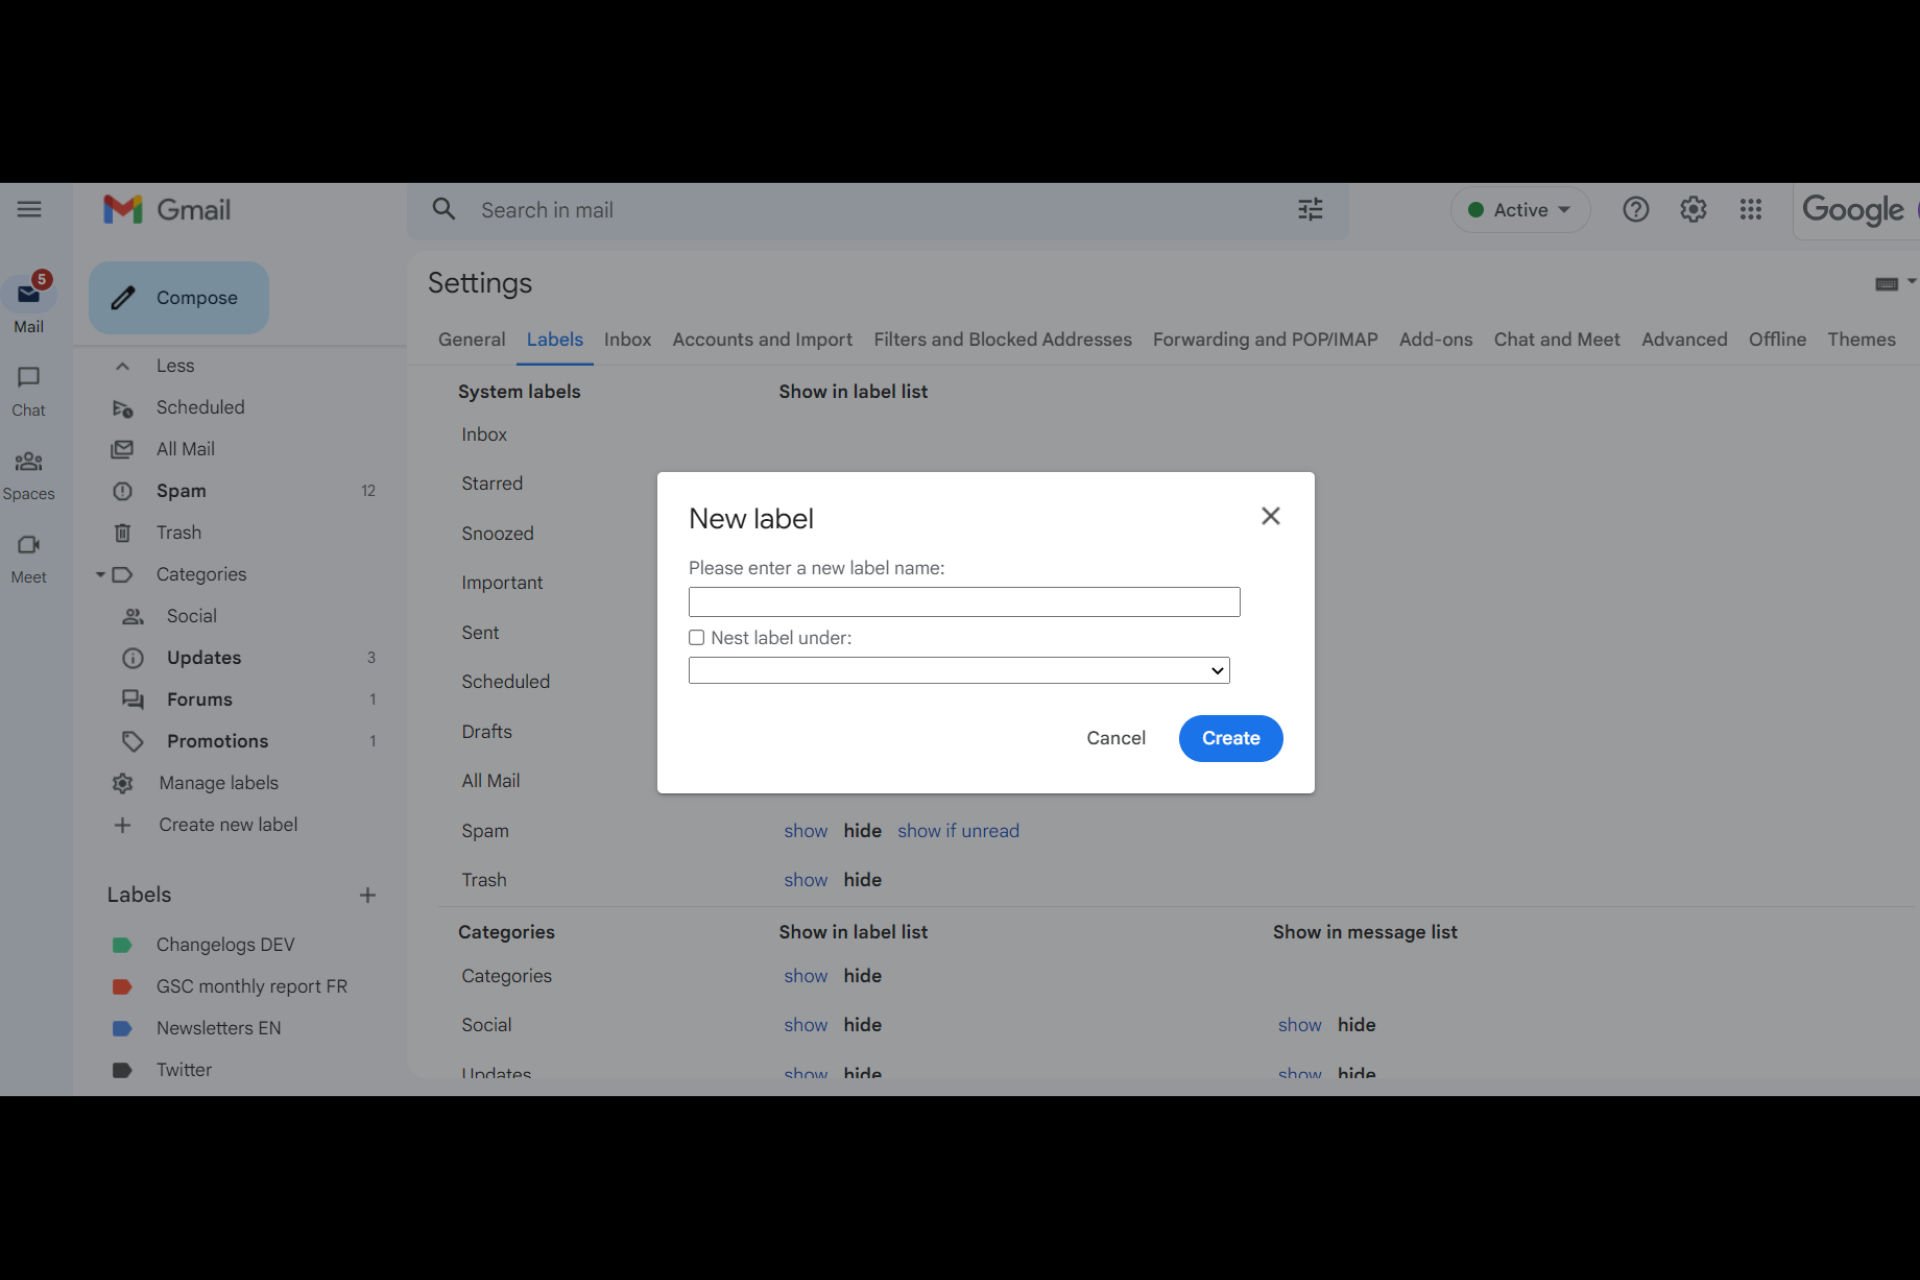Focus the new label name field

pyautogui.click(x=964, y=602)
